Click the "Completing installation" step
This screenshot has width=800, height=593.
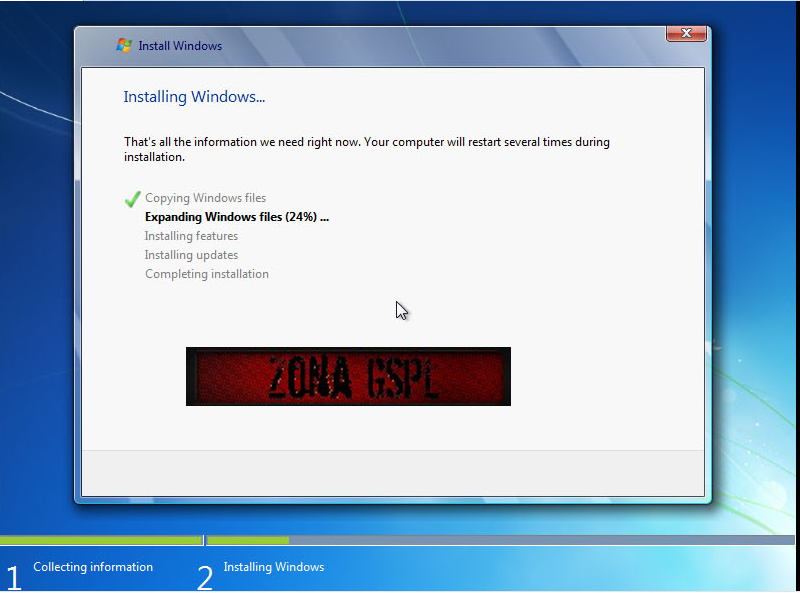pyautogui.click(x=207, y=274)
